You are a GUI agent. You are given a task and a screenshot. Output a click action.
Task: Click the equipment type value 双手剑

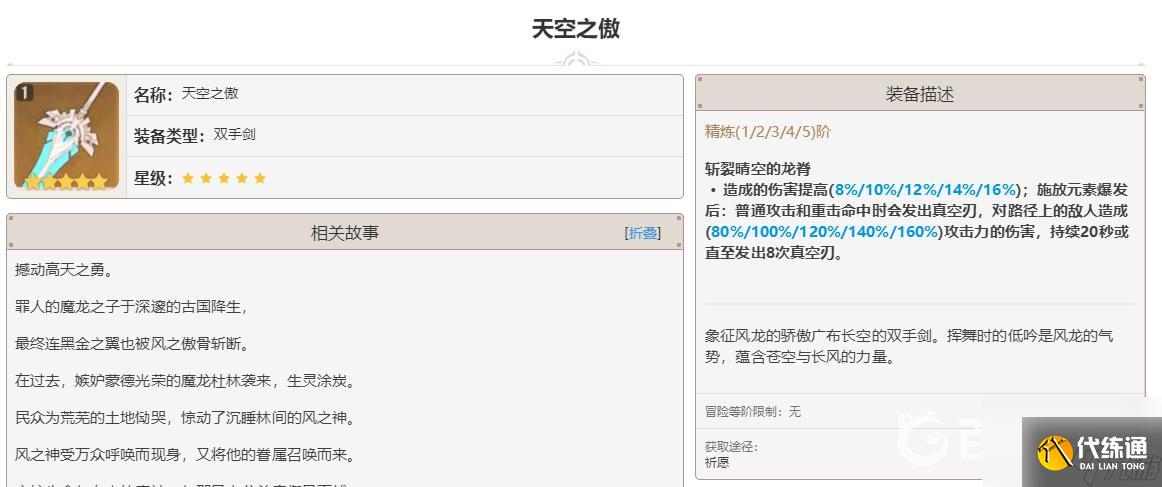click(234, 135)
